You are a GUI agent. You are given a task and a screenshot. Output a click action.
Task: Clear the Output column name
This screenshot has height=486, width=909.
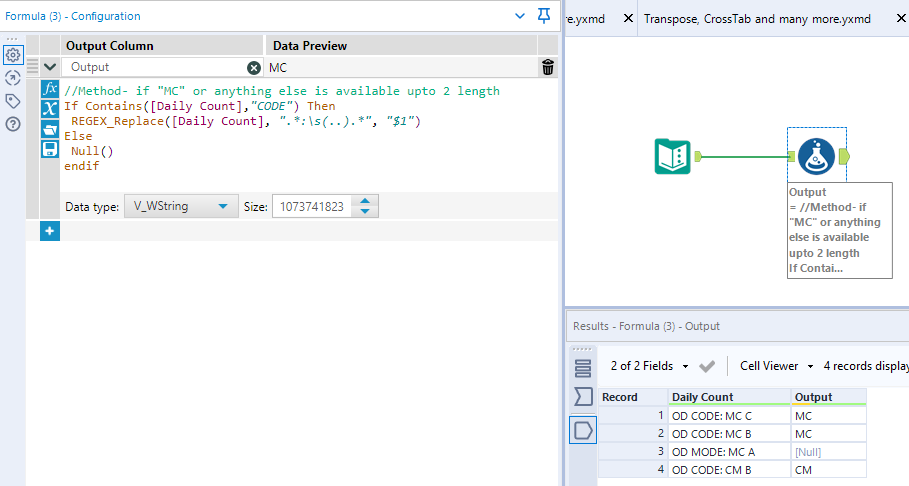pos(254,68)
